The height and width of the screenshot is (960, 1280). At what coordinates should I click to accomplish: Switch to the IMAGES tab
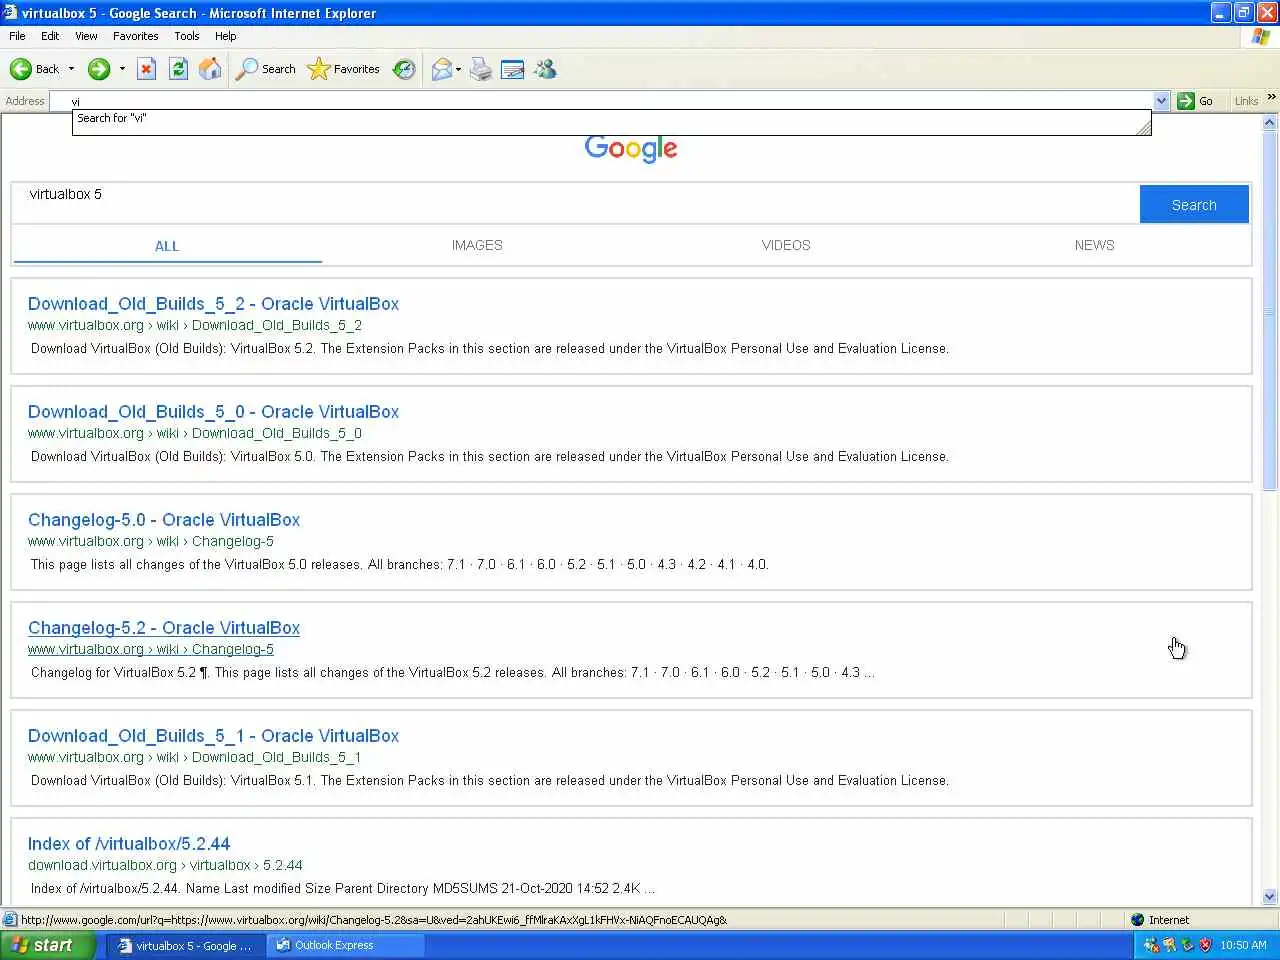[x=477, y=245]
